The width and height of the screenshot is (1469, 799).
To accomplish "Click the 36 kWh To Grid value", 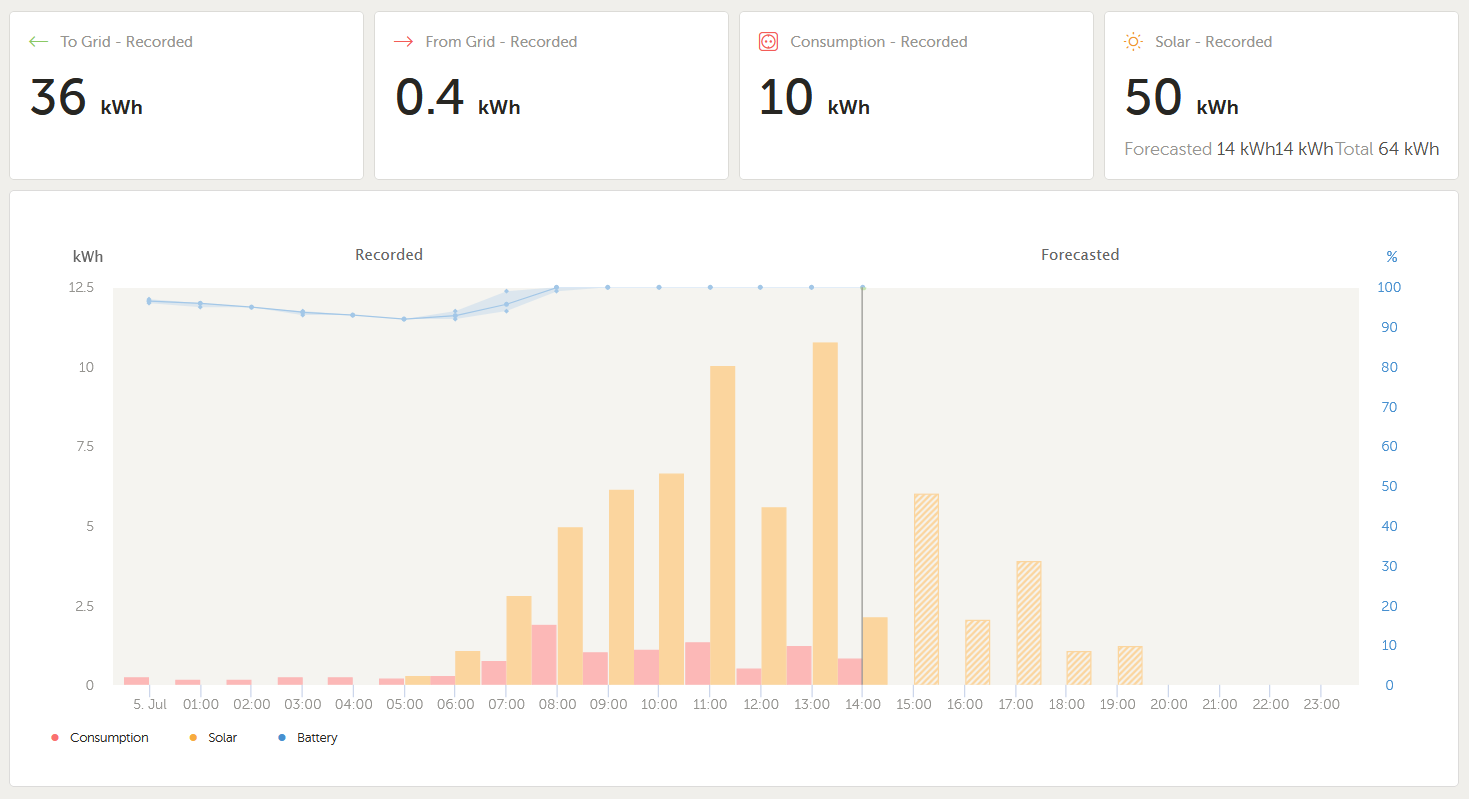I will (x=86, y=98).
